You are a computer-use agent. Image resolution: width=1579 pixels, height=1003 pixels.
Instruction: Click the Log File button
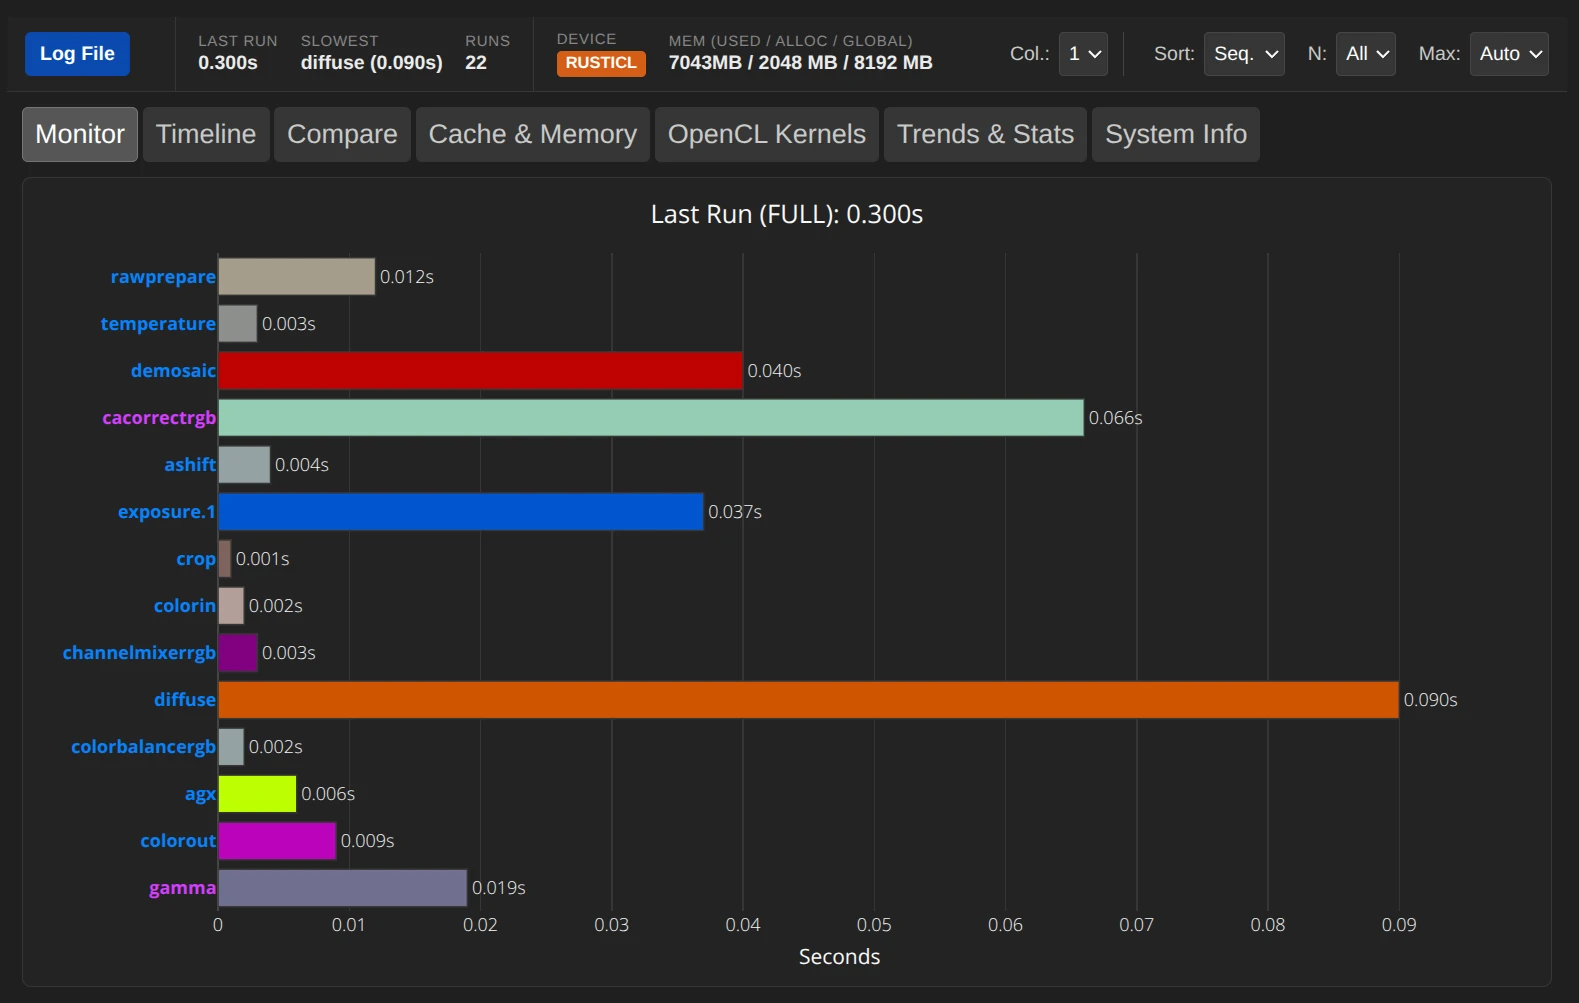pyautogui.click(x=77, y=54)
